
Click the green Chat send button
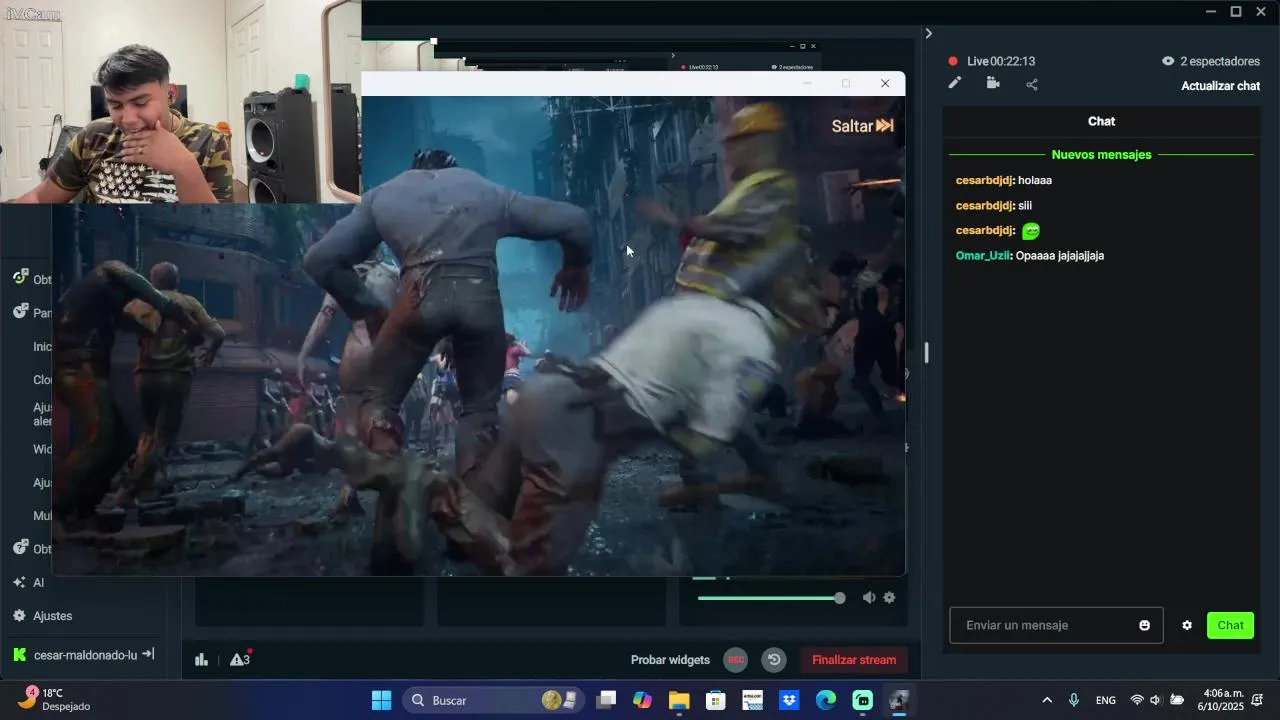[x=1230, y=626]
